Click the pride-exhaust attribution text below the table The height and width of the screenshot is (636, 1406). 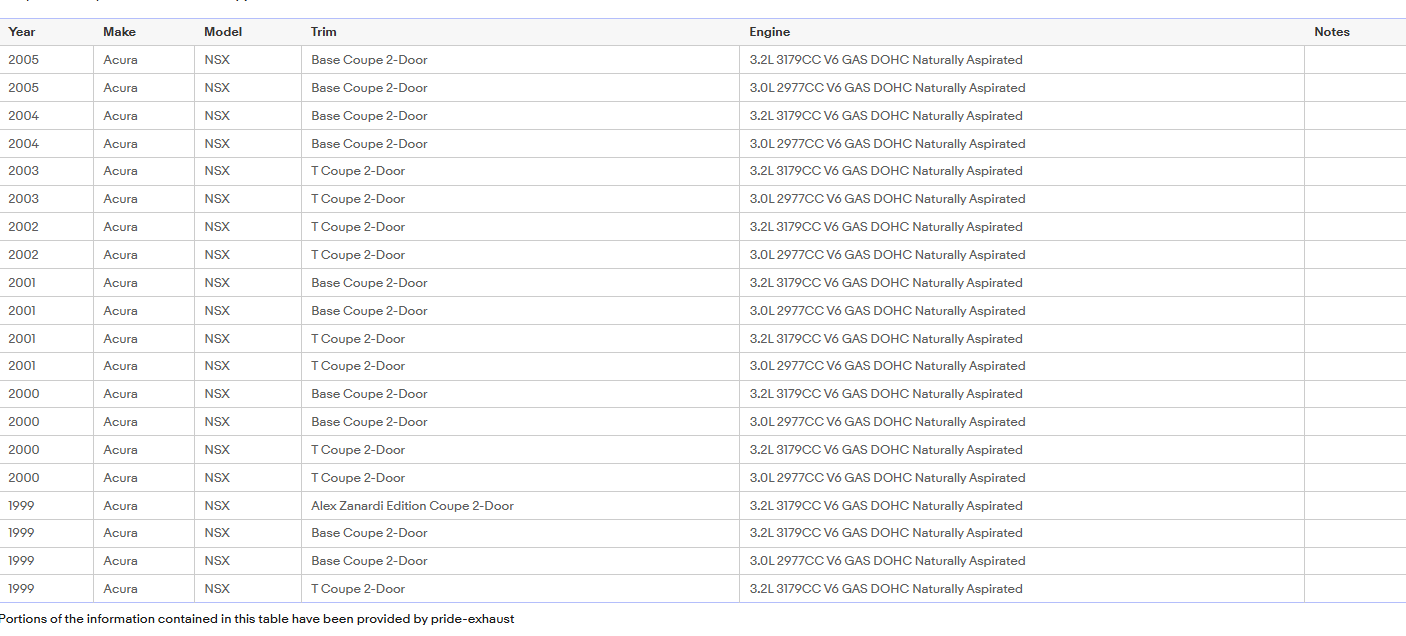pyautogui.click(x=472, y=619)
